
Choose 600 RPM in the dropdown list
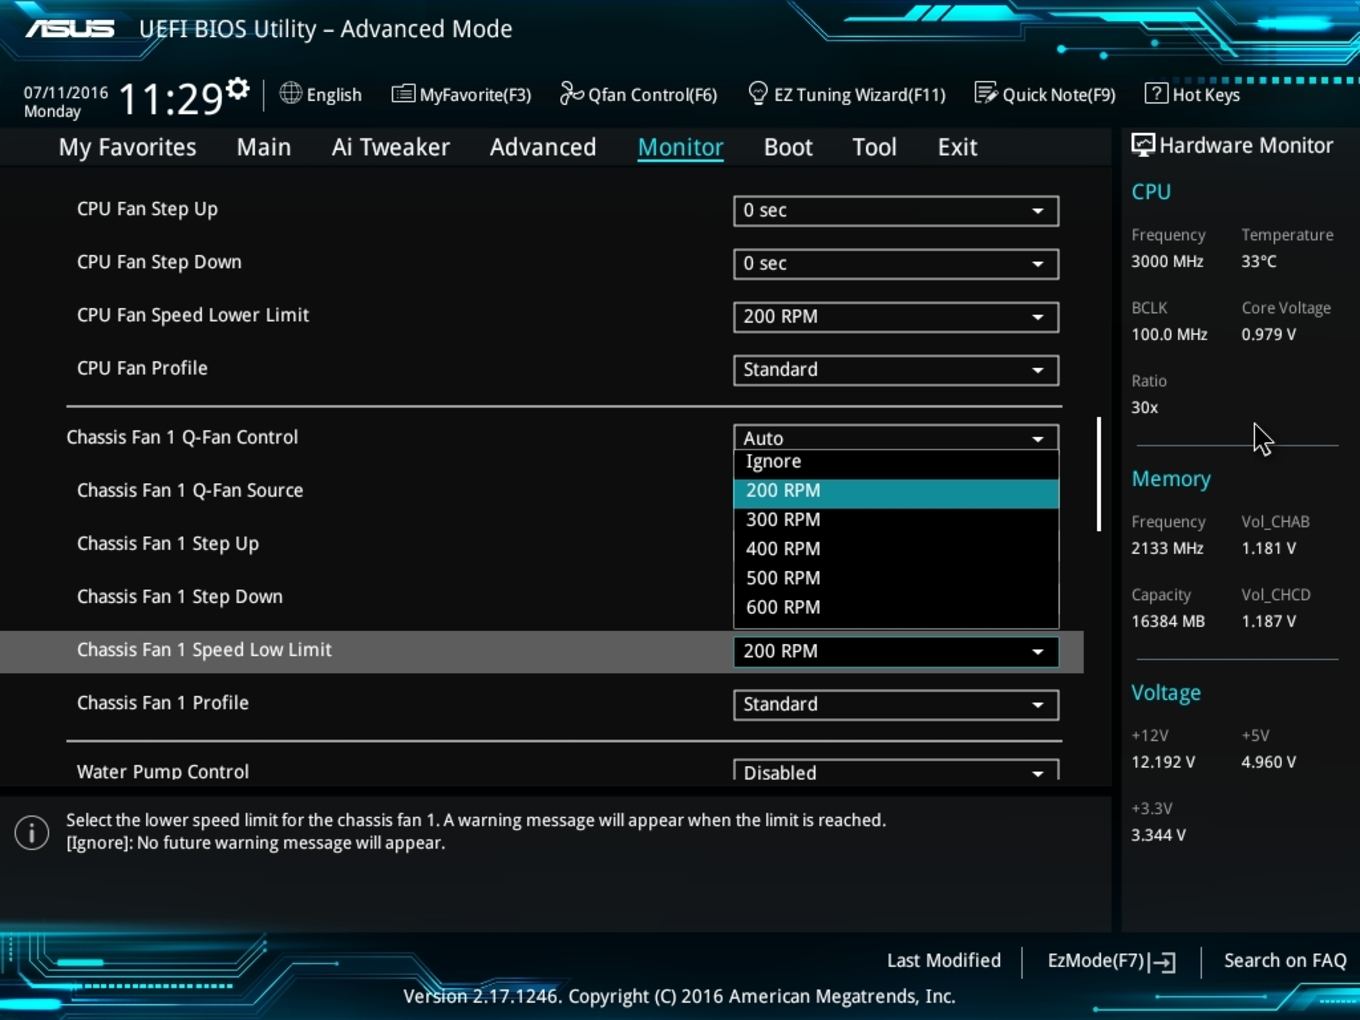pos(896,607)
